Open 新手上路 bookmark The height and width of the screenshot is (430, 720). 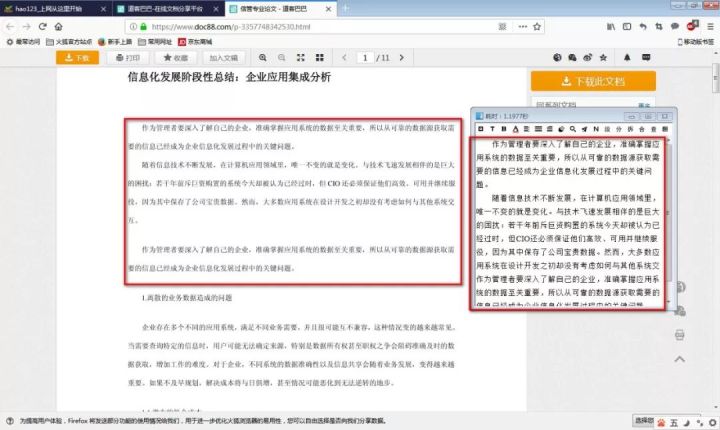click(x=115, y=42)
